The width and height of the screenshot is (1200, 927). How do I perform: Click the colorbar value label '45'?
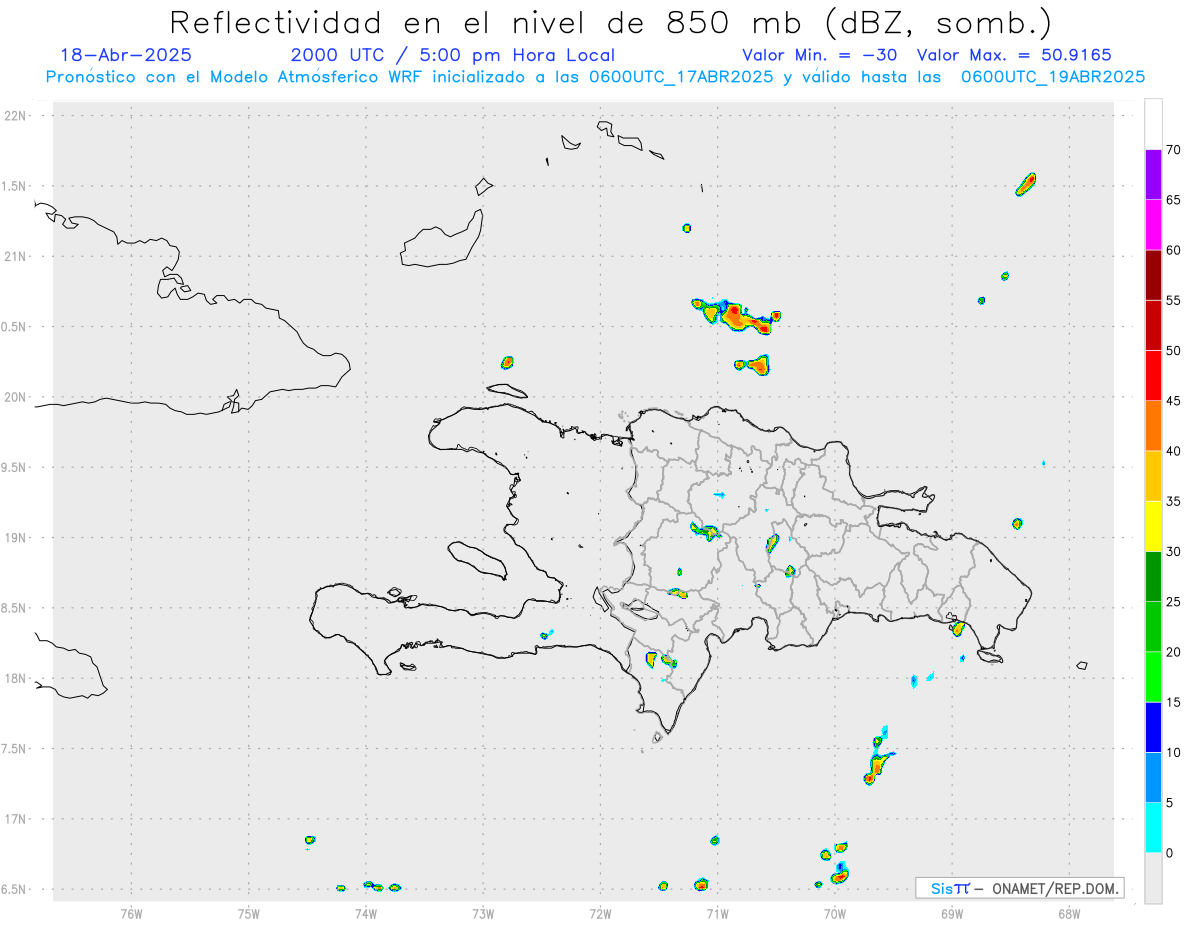[x=1173, y=401]
